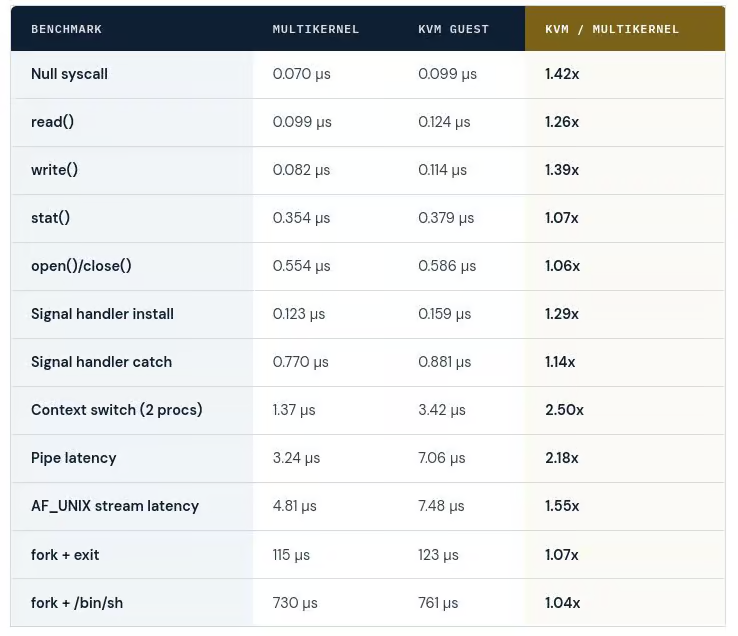Select the 0.070 µs multikernel value
The width and height of the screenshot is (738, 636).
click(302, 74)
